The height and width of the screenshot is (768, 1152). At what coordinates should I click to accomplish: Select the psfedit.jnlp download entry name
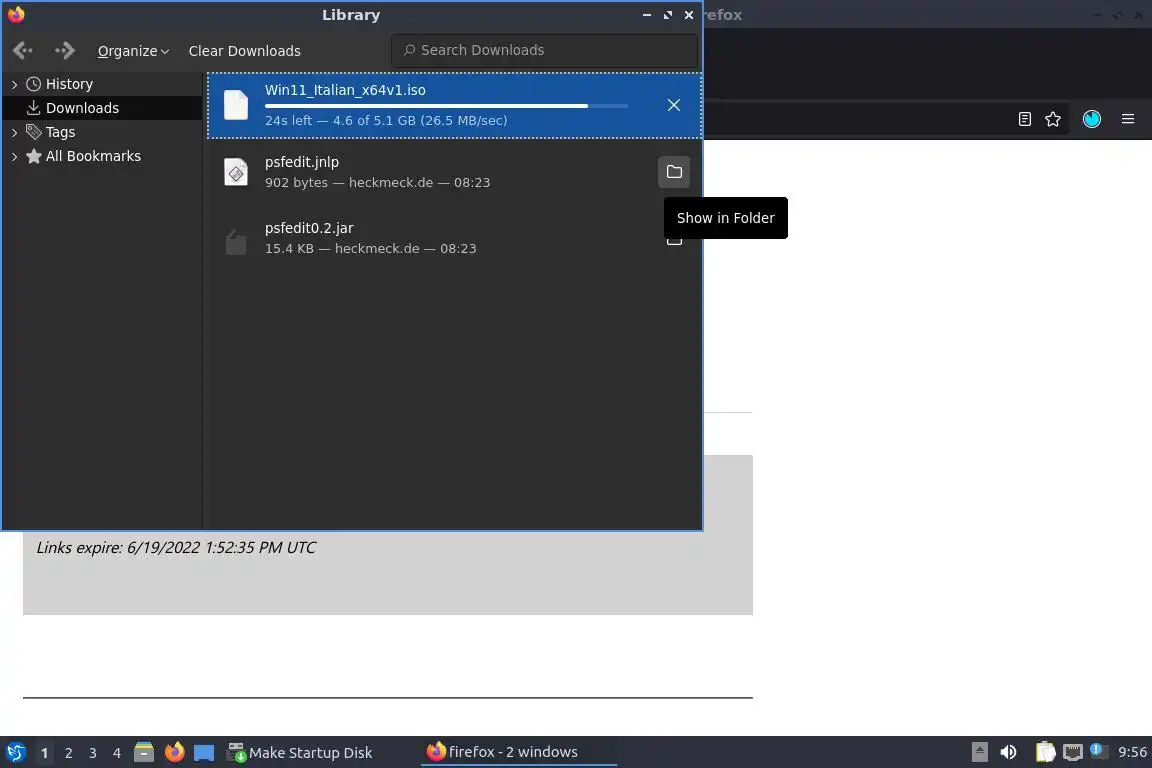point(302,162)
